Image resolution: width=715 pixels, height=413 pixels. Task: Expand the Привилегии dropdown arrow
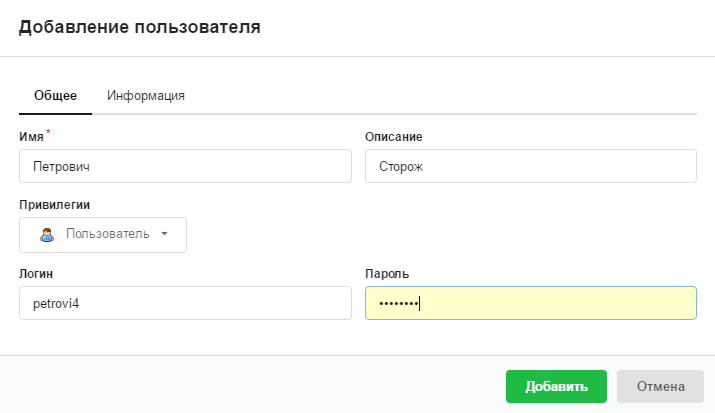(x=164, y=234)
